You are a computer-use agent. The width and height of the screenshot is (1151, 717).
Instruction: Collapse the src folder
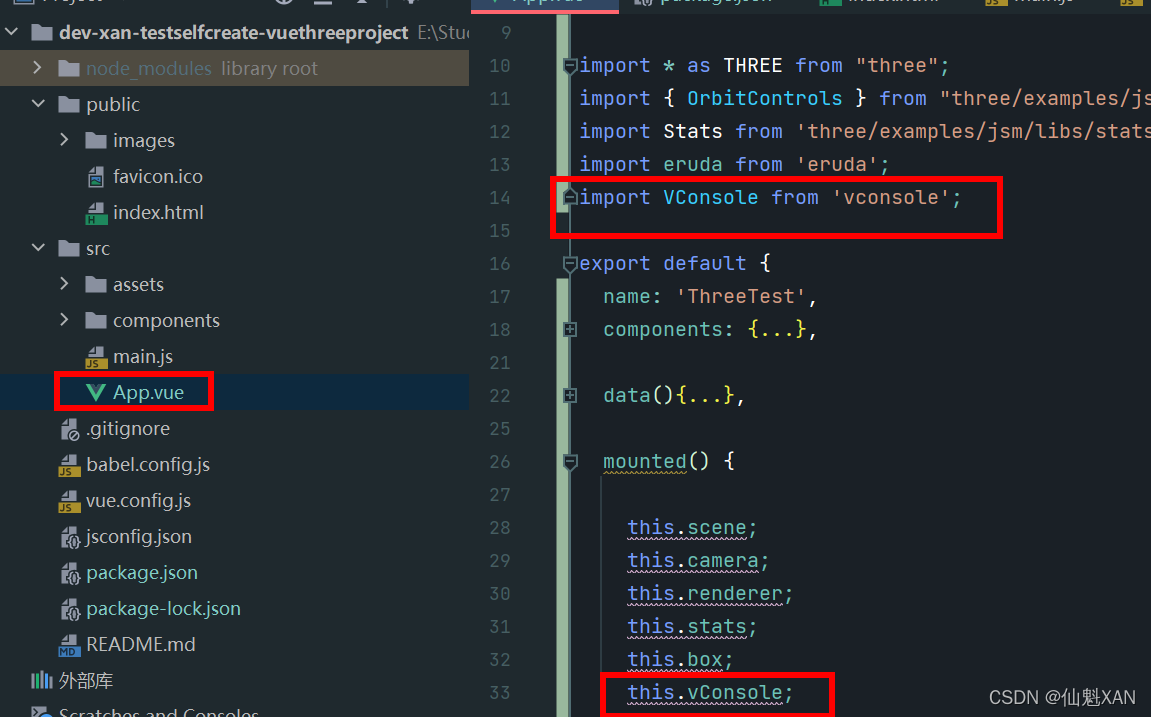click(x=38, y=248)
